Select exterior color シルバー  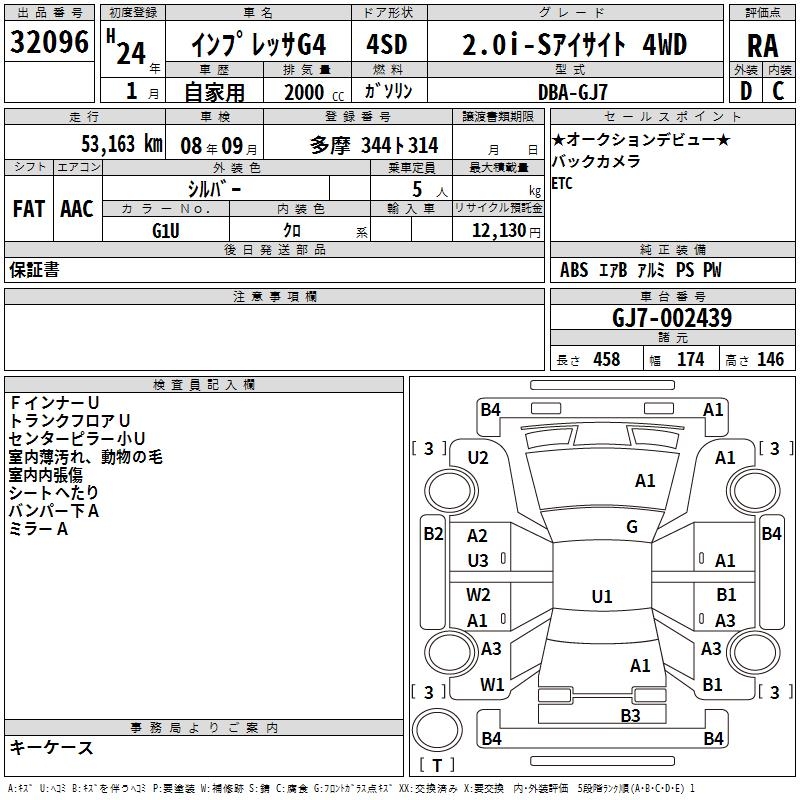[214, 189]
